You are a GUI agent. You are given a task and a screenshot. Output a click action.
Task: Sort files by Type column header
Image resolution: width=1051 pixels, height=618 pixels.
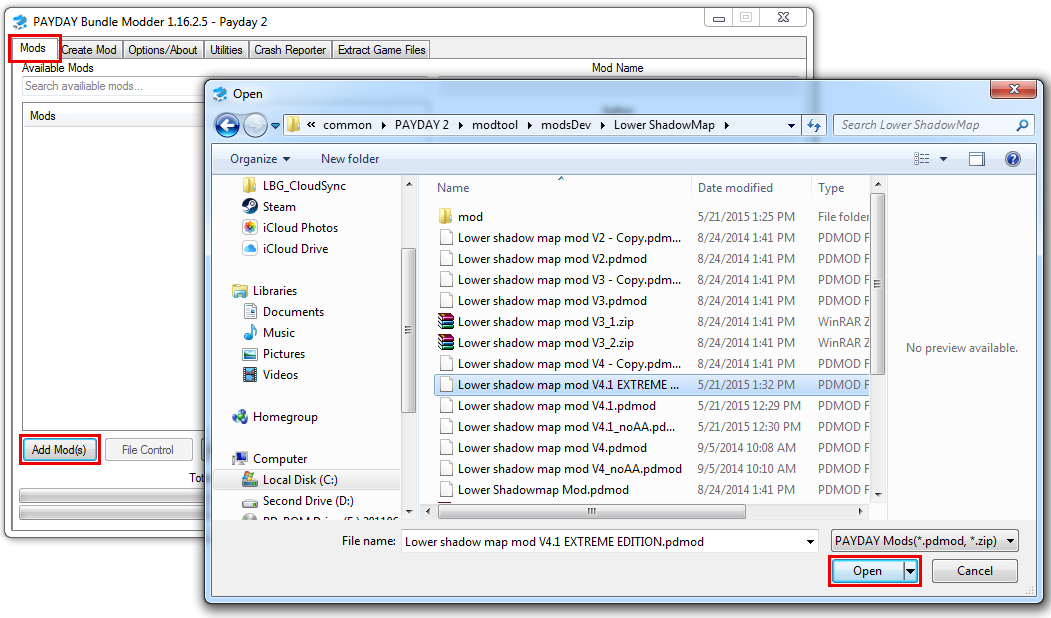(841, 188)
